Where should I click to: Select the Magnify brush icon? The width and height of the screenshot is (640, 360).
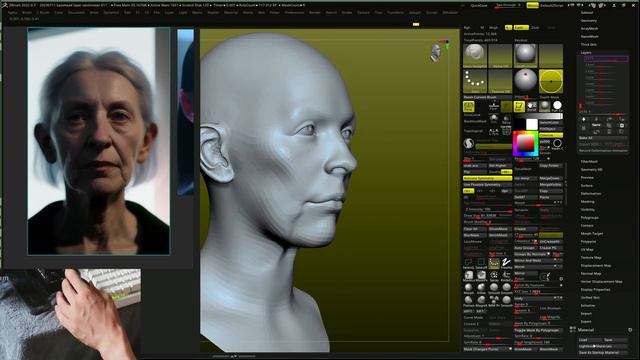(482, 301)
